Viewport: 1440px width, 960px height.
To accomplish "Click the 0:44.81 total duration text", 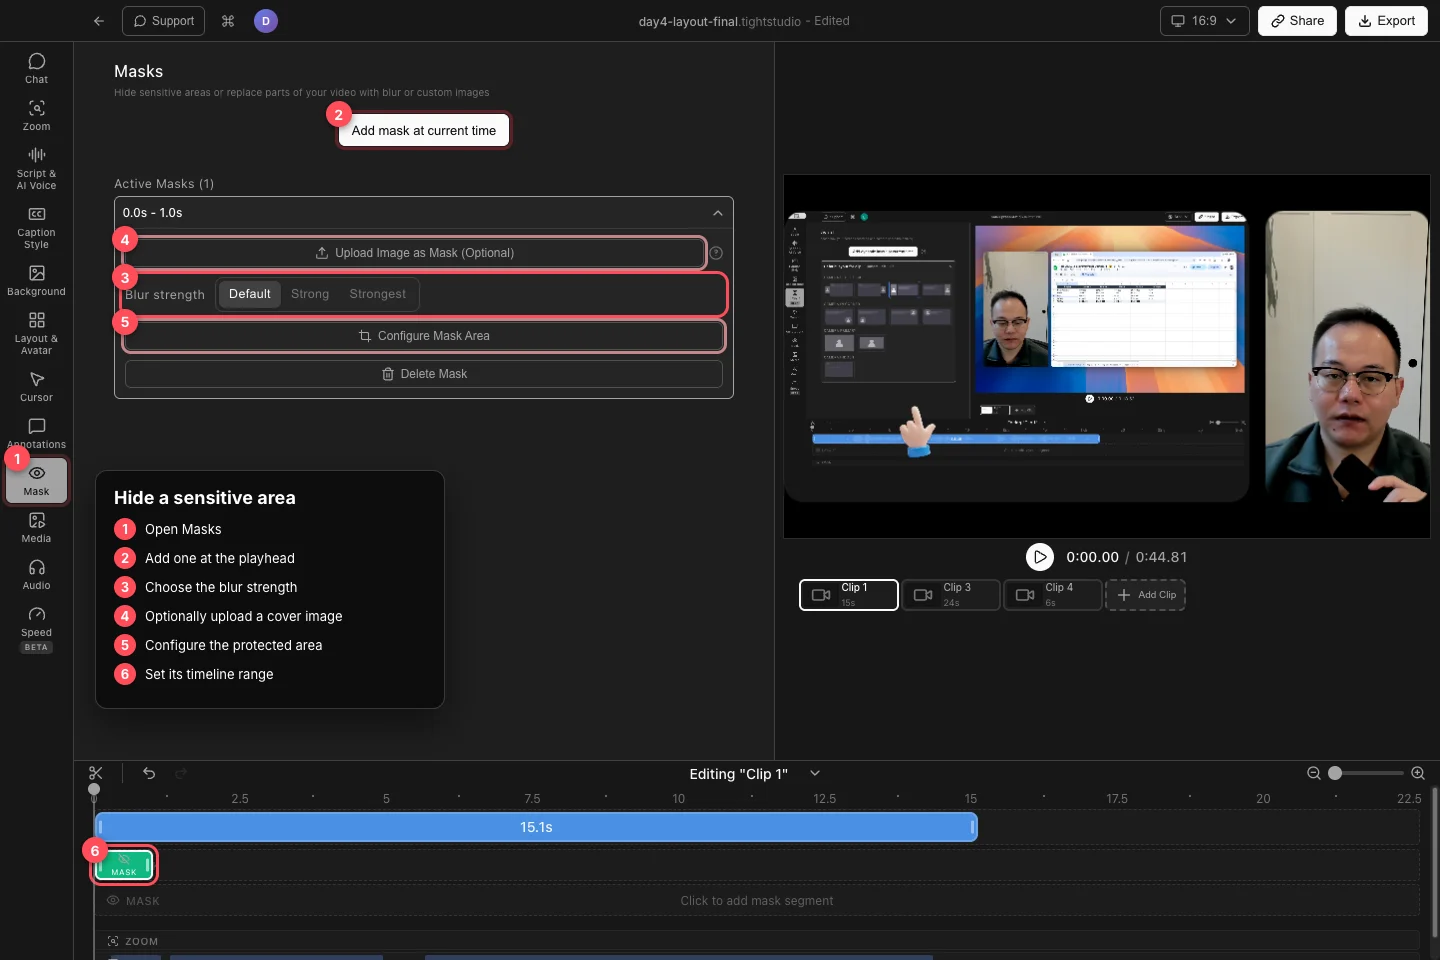I will pyautogui.click(x=1161, y=557).
